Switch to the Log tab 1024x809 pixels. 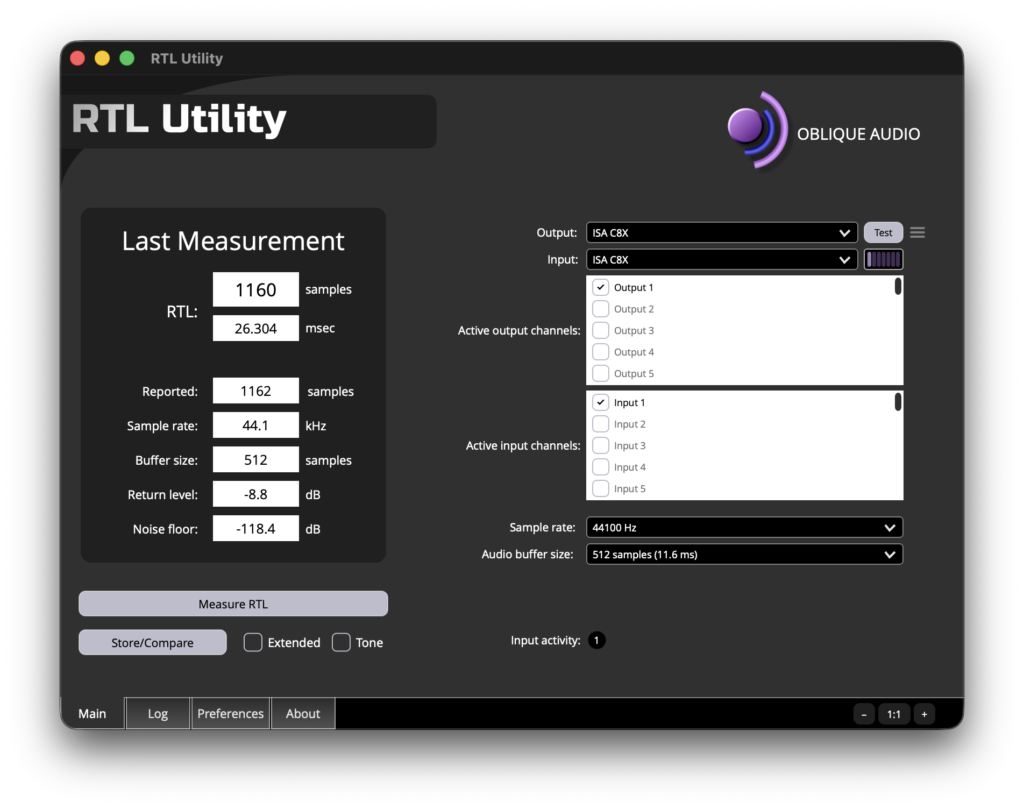click(157, 714)
